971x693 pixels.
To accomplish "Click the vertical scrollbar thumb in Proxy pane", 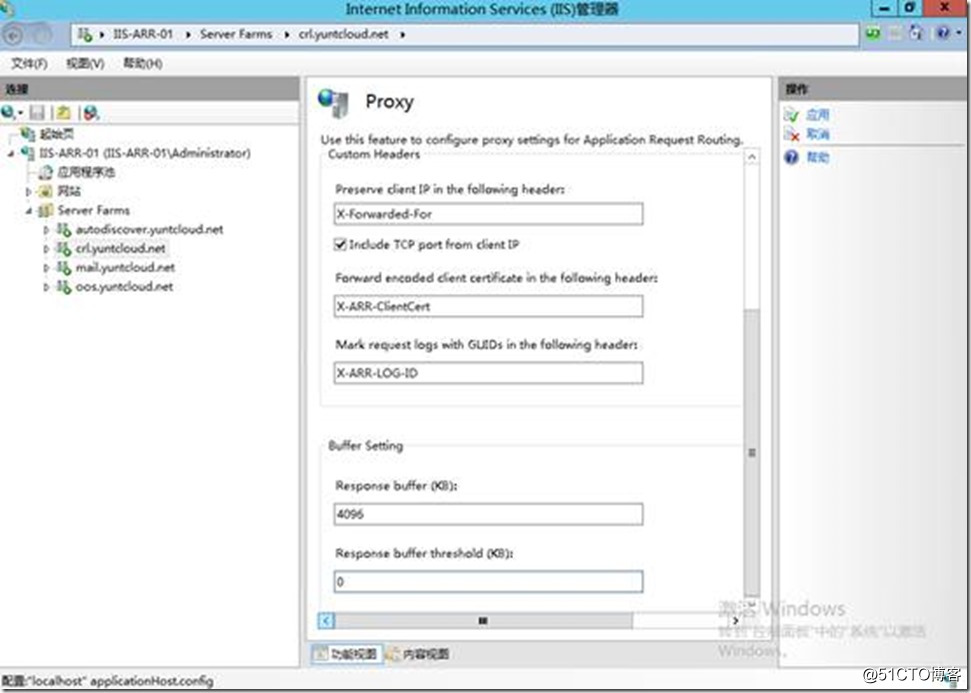I will [752, 452].
